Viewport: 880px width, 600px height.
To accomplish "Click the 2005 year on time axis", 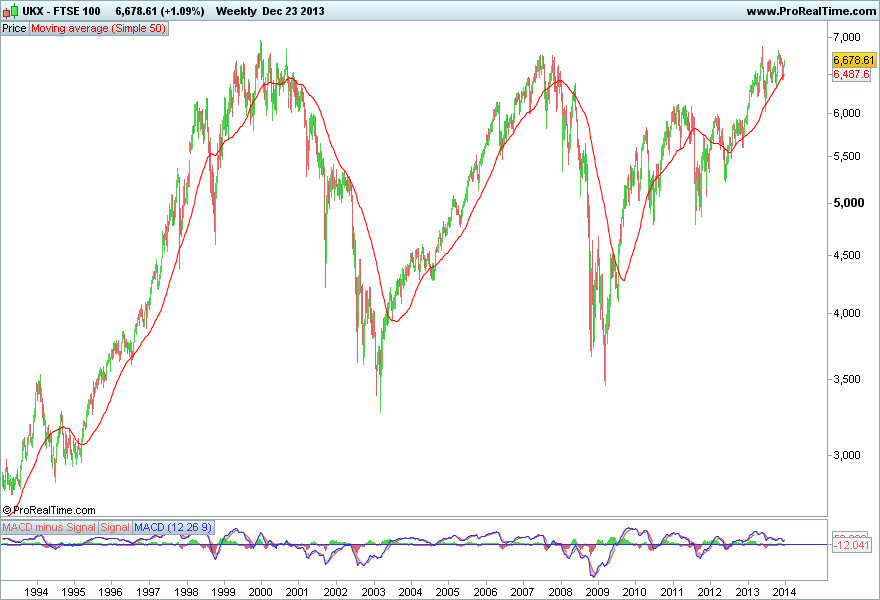I will tap(448, 592).
